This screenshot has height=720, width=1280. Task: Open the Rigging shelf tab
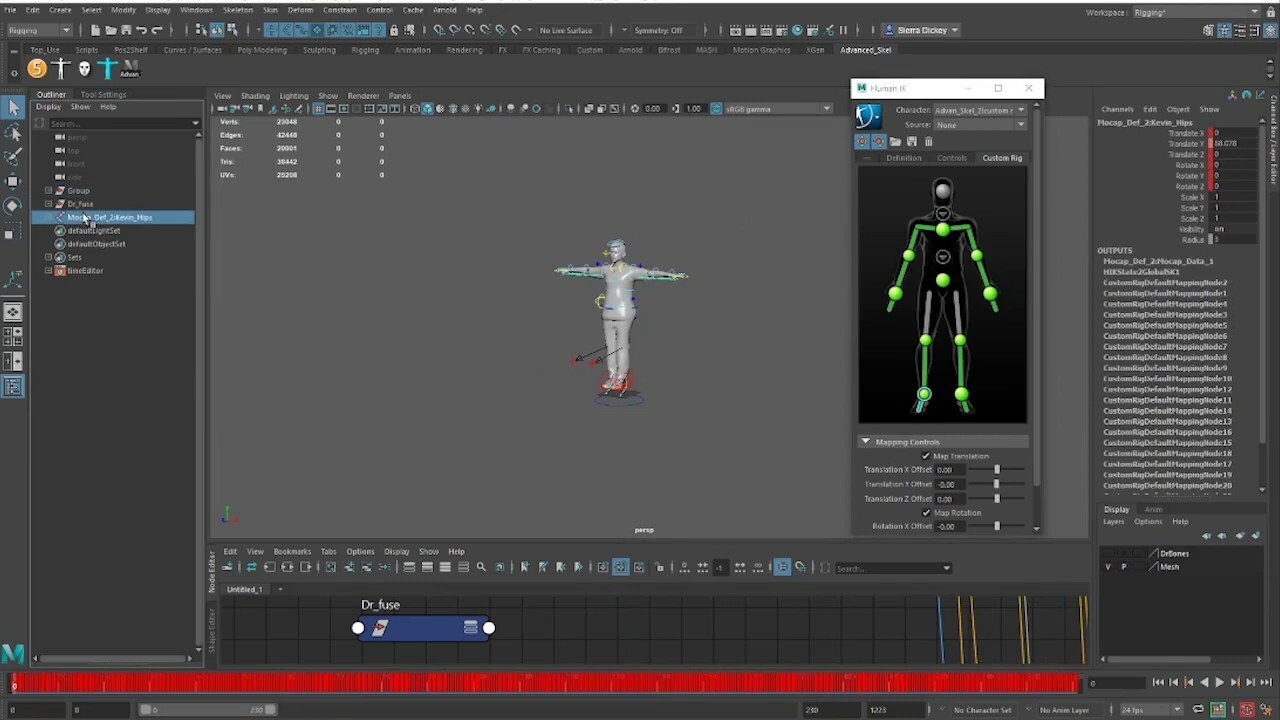[365, 50]
